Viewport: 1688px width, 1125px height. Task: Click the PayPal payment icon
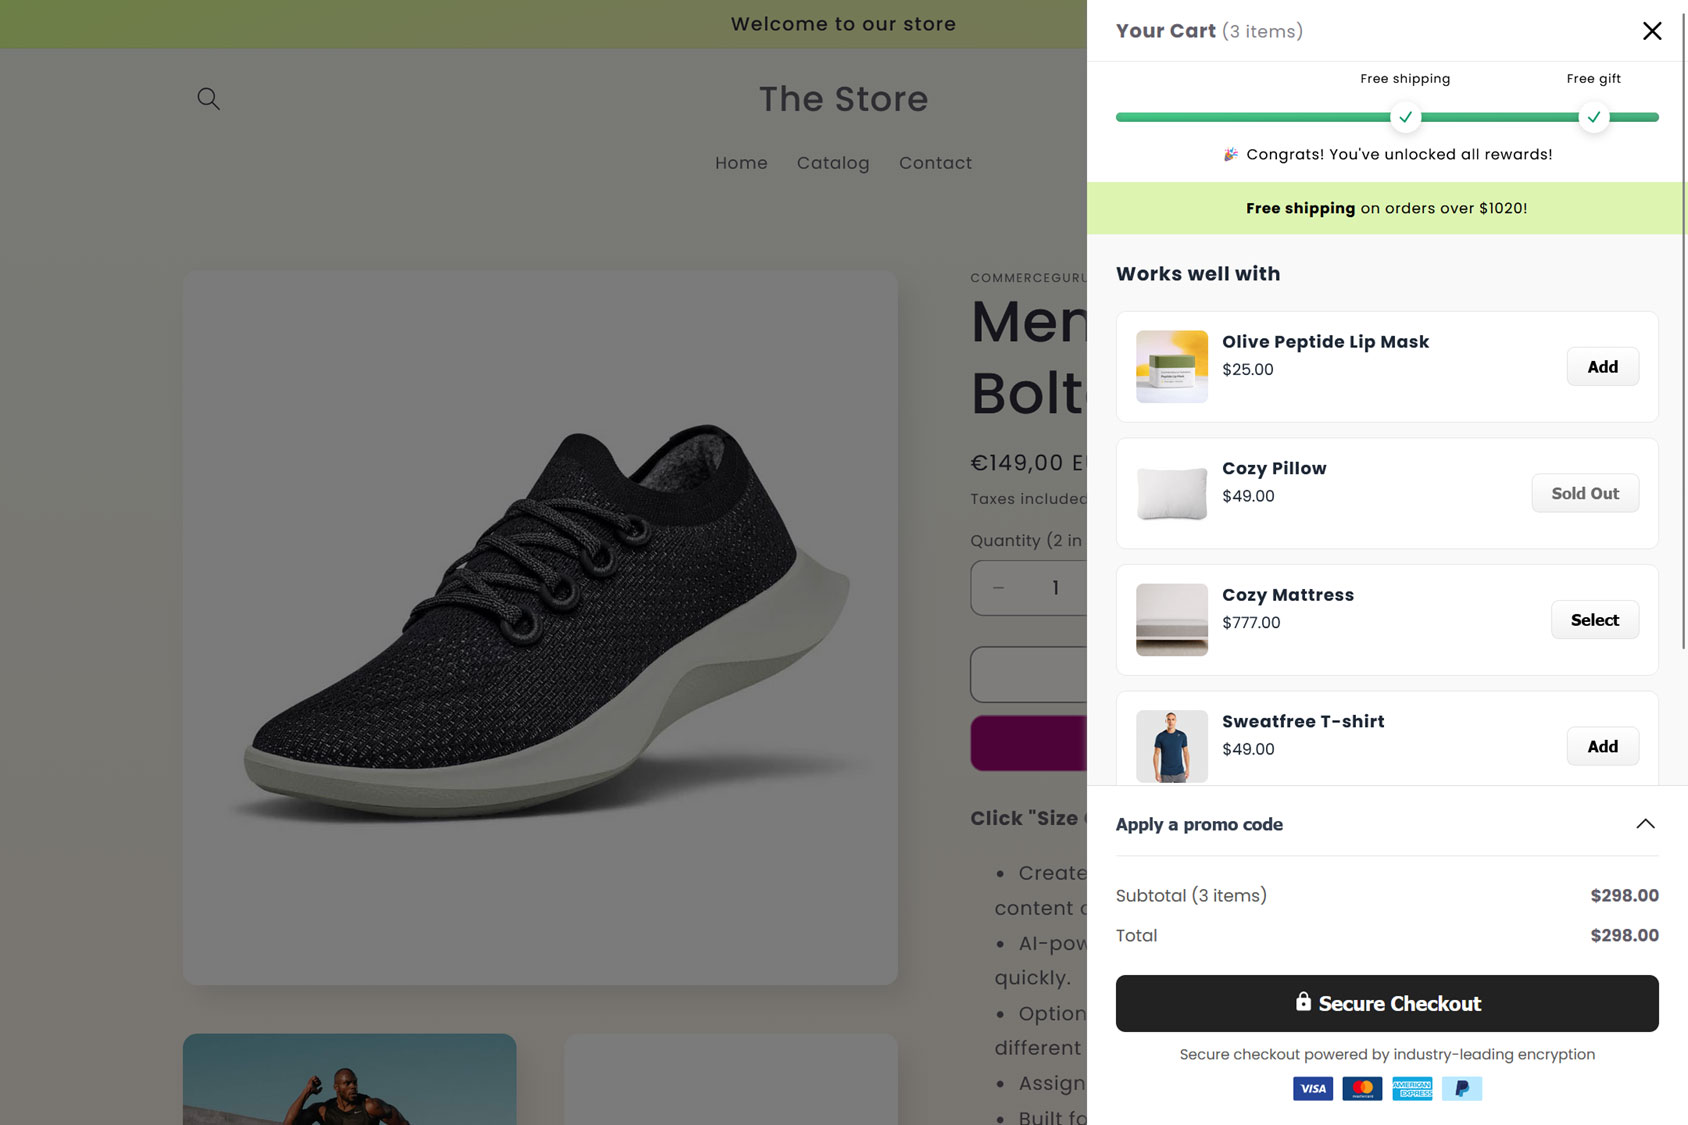coord(1461,1088)
